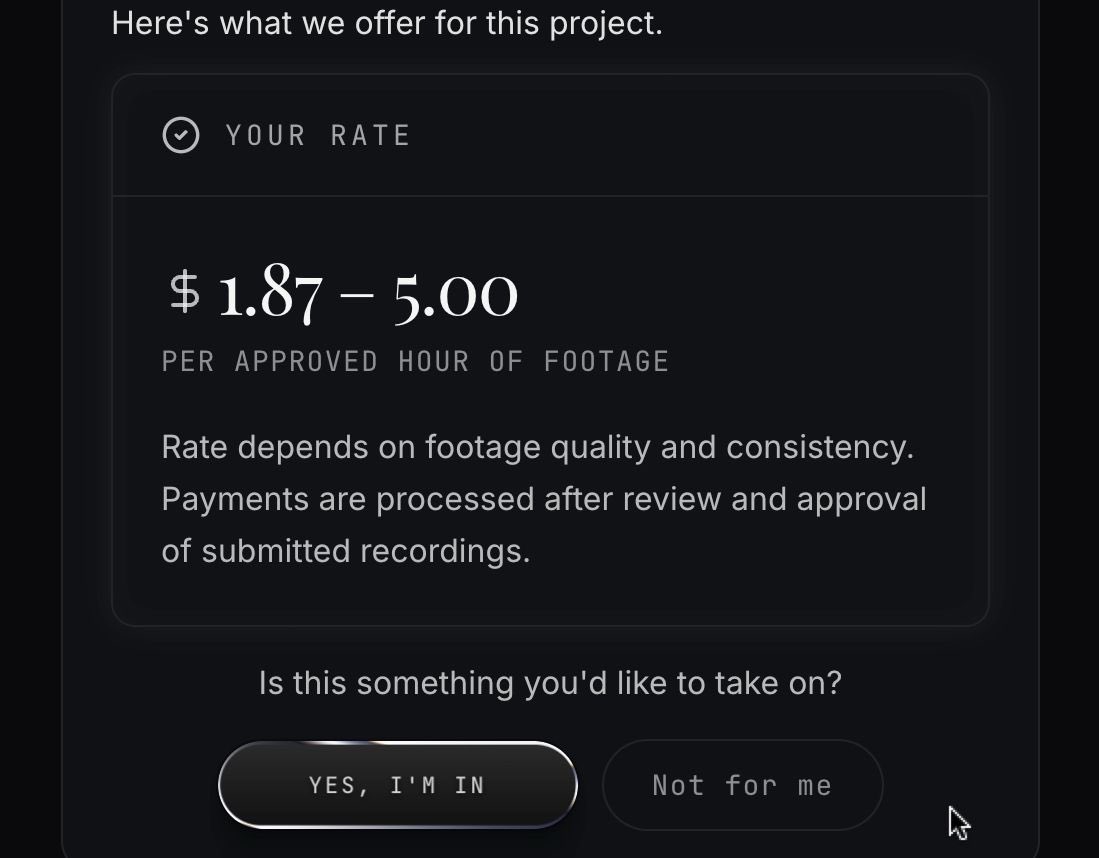Accept the offer with YES, I'M IN

[x=397, y=785]
